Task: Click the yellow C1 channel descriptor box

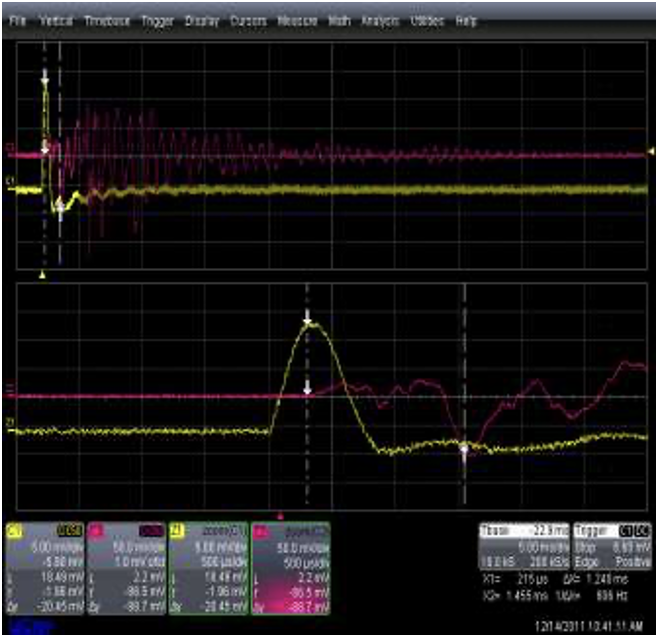Action: coord(44,565)
